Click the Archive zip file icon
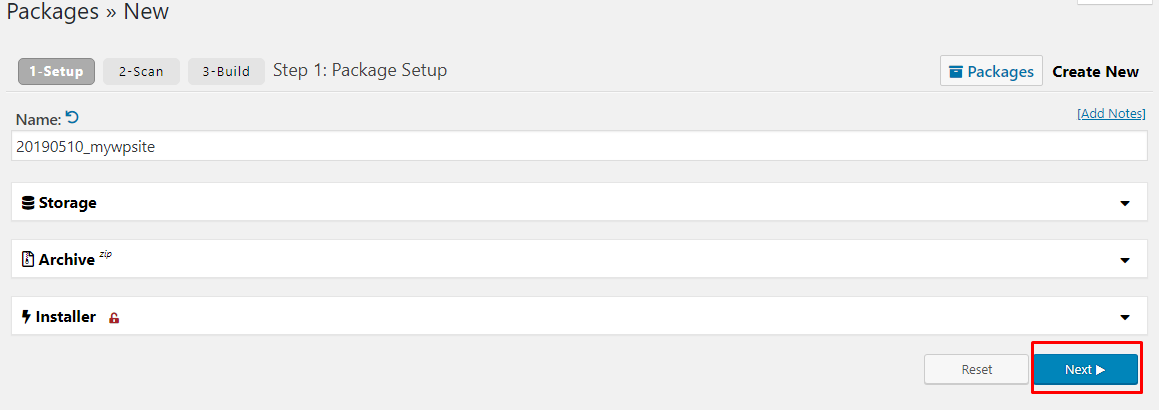Viewport: 1159px width, 410px height. (28, 259)
